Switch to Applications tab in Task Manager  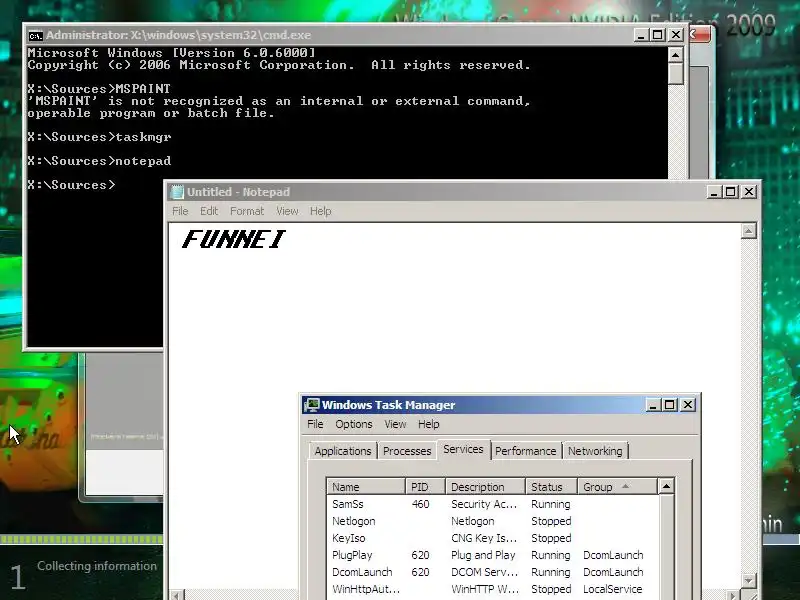point(343,451)
